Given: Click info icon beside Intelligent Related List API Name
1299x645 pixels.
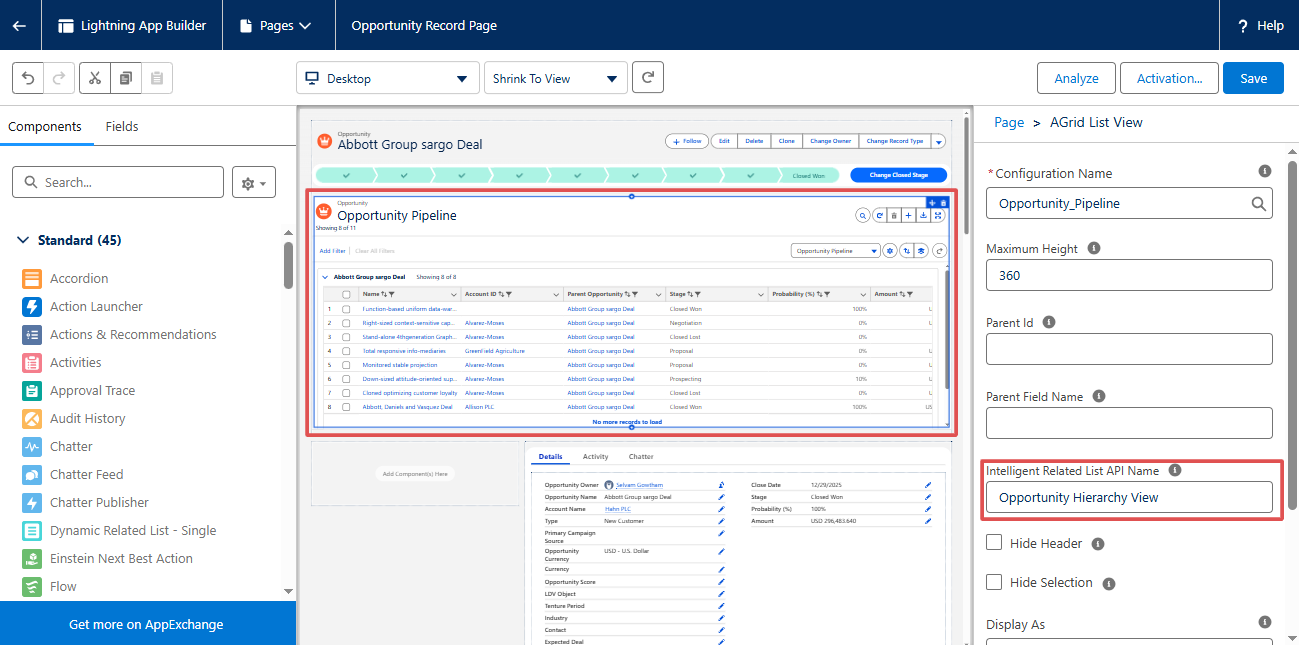Looking at the screenshot, I should 1175,470.
